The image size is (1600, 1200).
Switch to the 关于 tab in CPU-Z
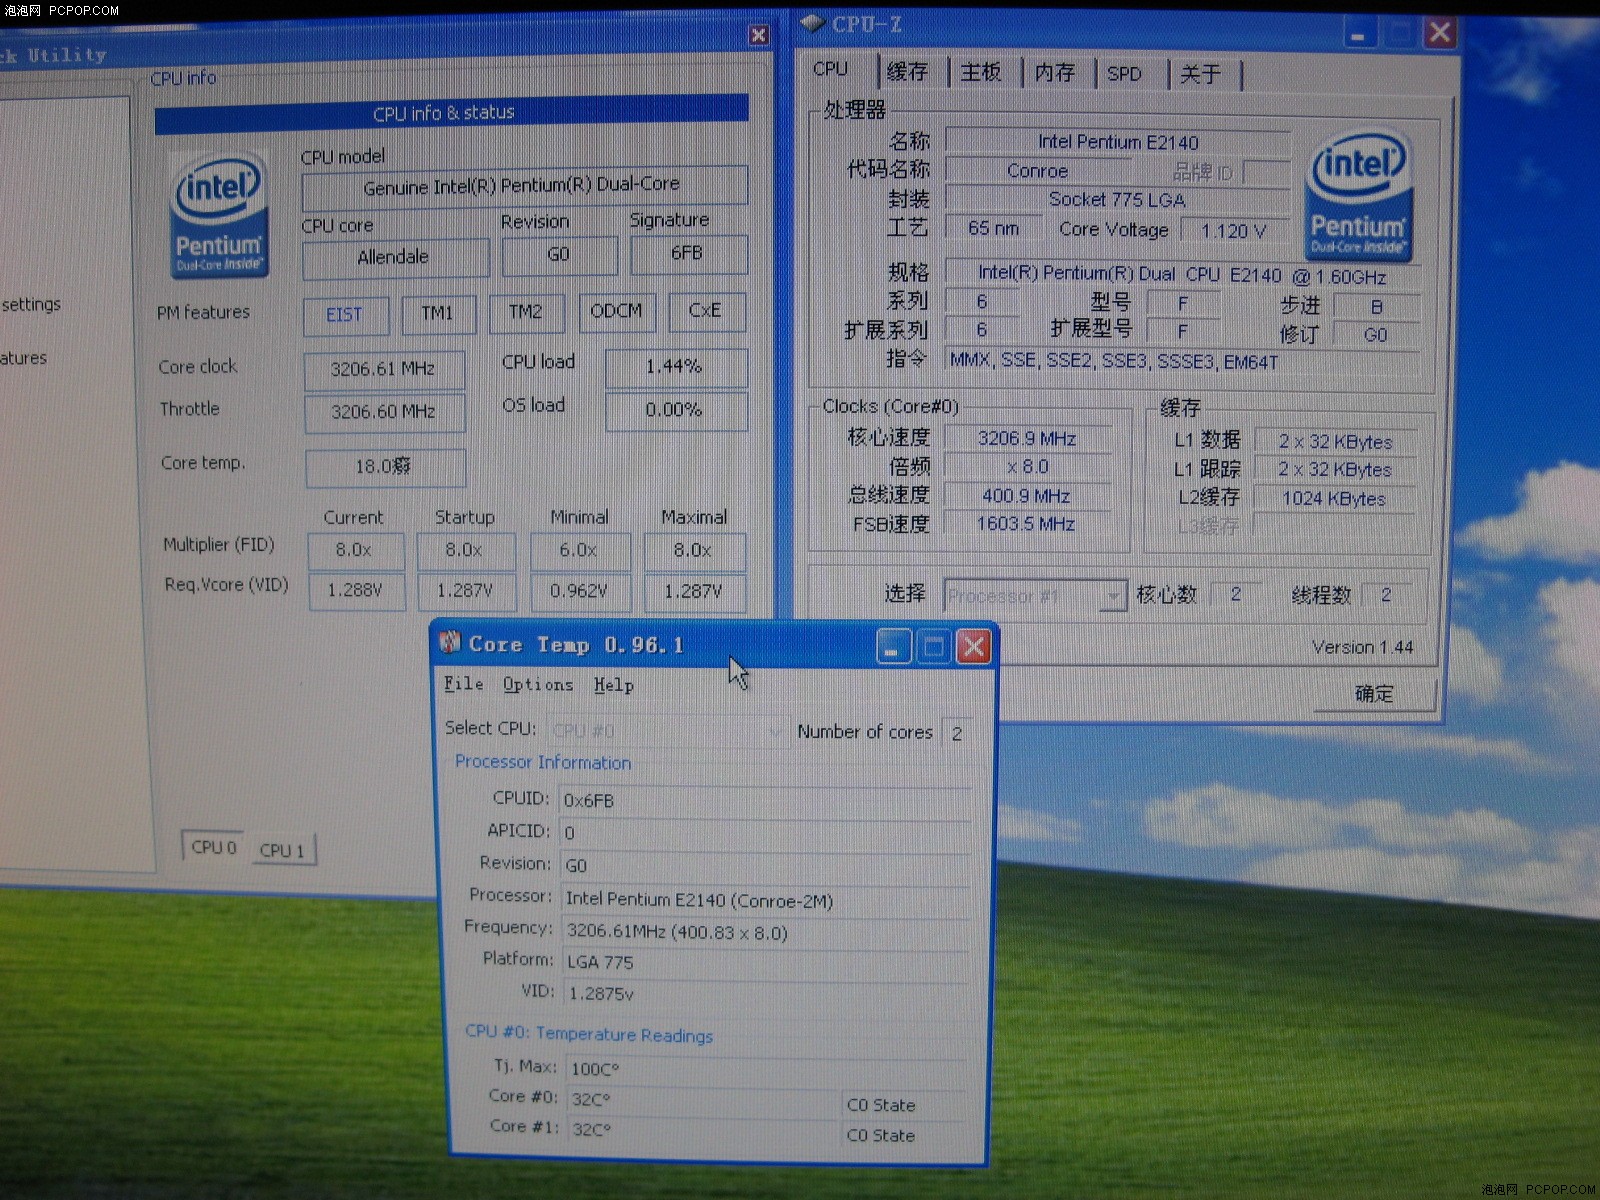(1201, 73)
